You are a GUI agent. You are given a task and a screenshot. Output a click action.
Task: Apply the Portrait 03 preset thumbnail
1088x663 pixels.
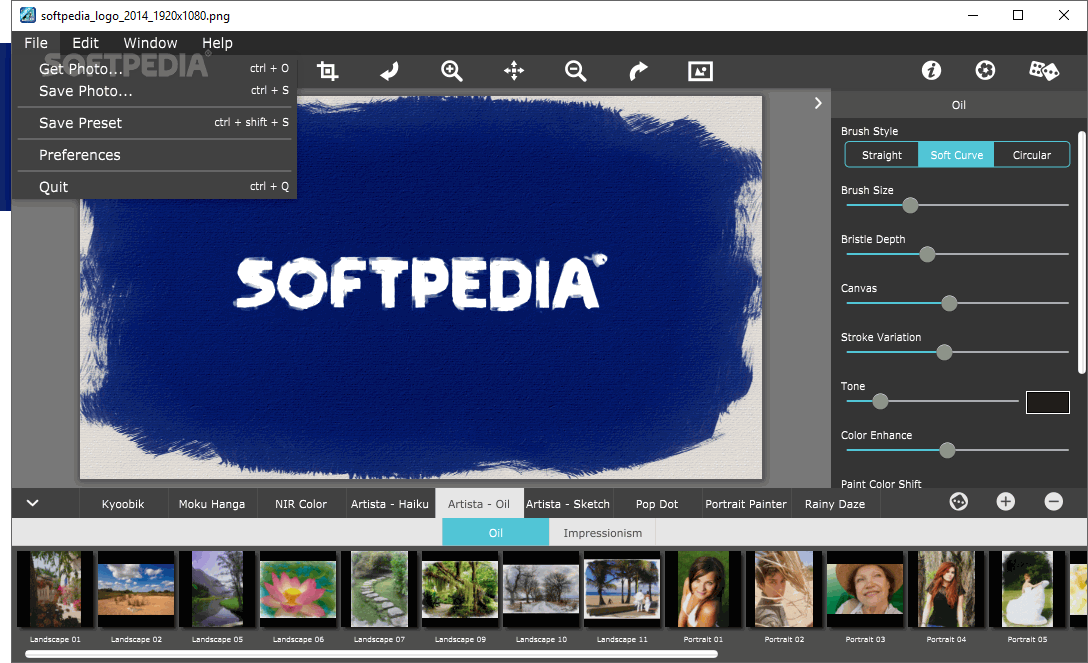[865, 589]
